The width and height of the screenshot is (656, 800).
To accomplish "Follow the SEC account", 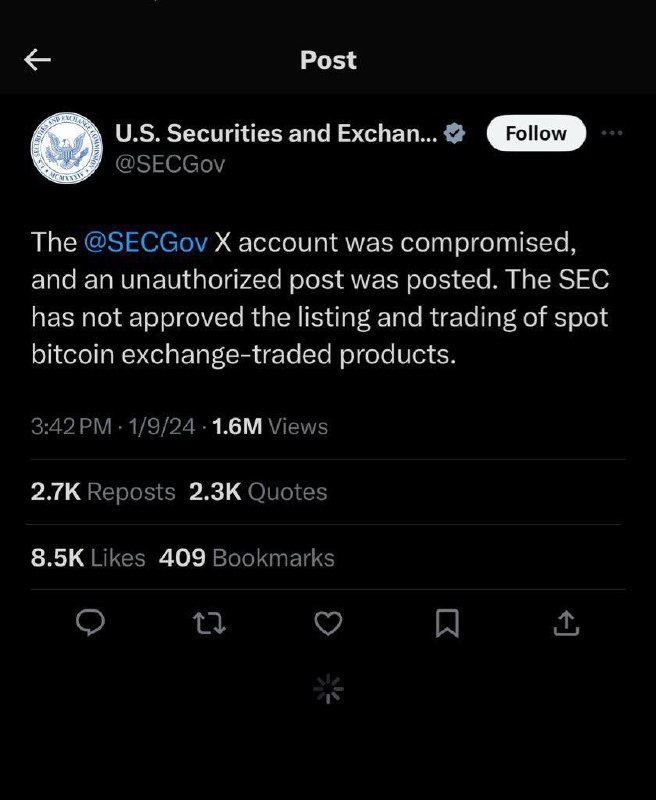I will tap(536, 133).
